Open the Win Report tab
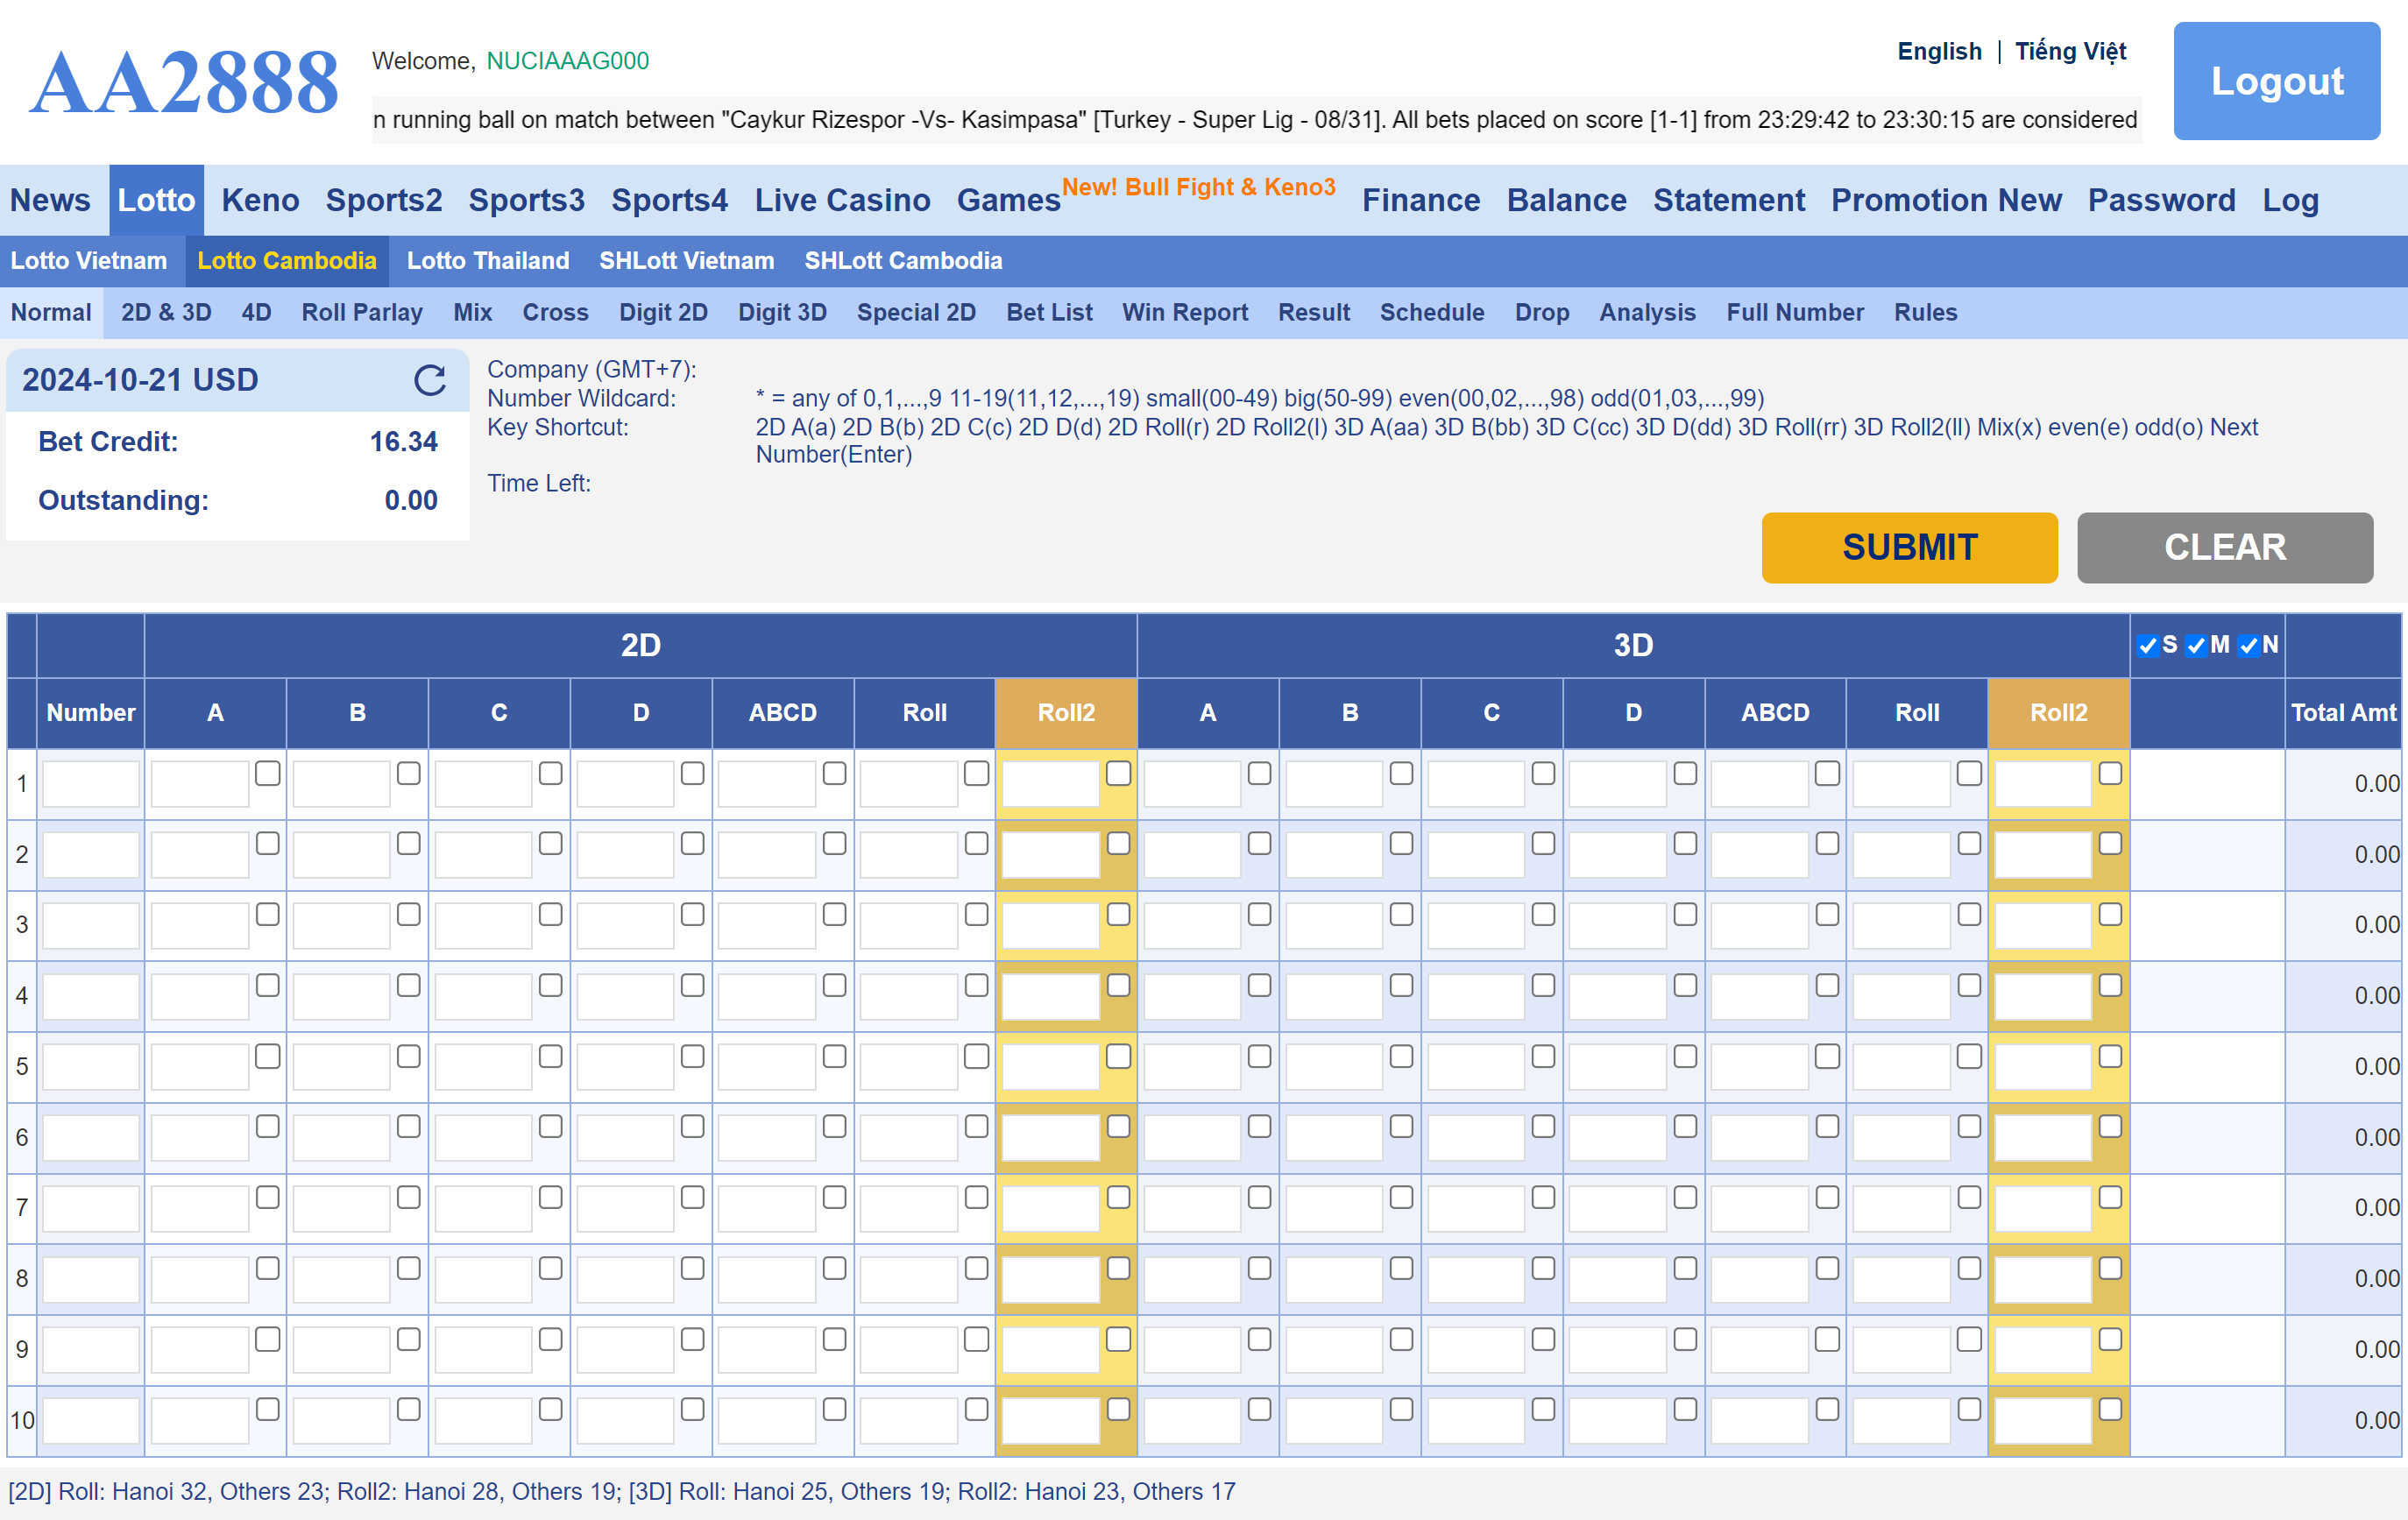Viewport: 2408px width, 1520px height. click(1184, 312)
